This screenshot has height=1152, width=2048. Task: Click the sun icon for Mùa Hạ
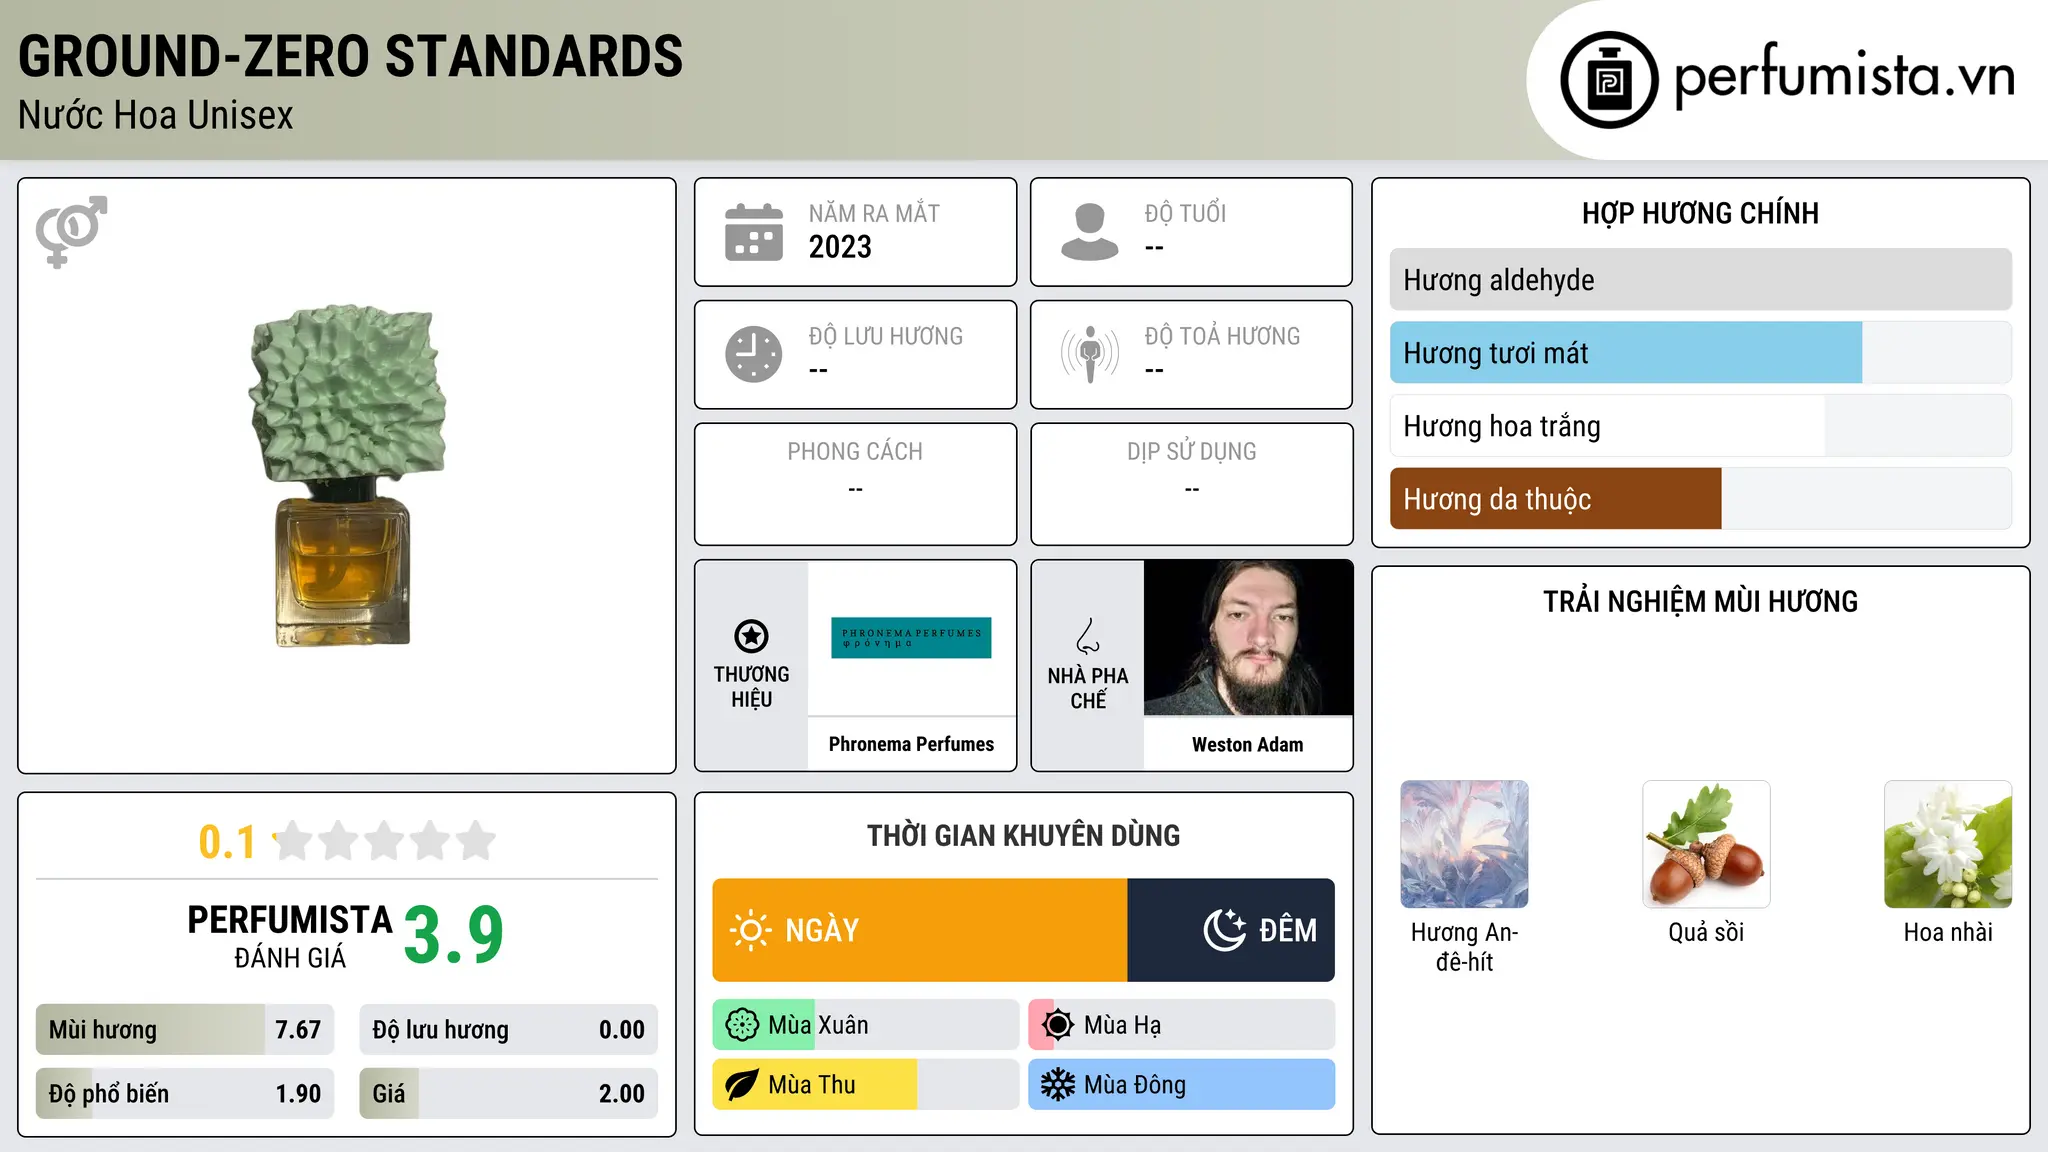point(1057,1025)
